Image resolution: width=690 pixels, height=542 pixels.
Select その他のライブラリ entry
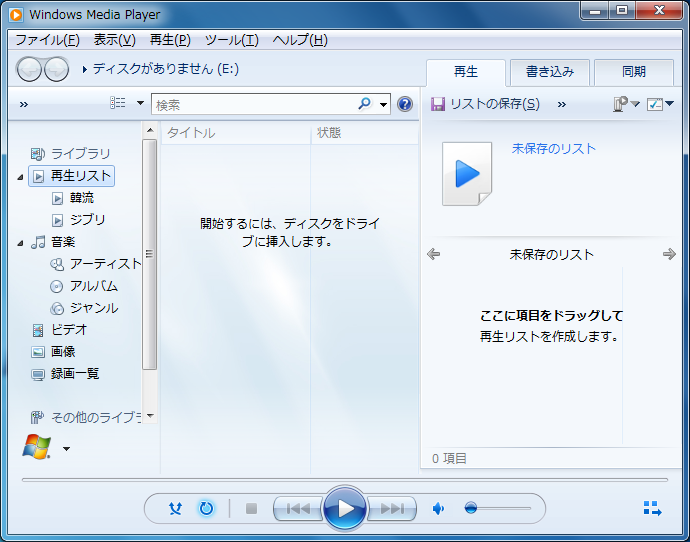[x=86, y=417]
